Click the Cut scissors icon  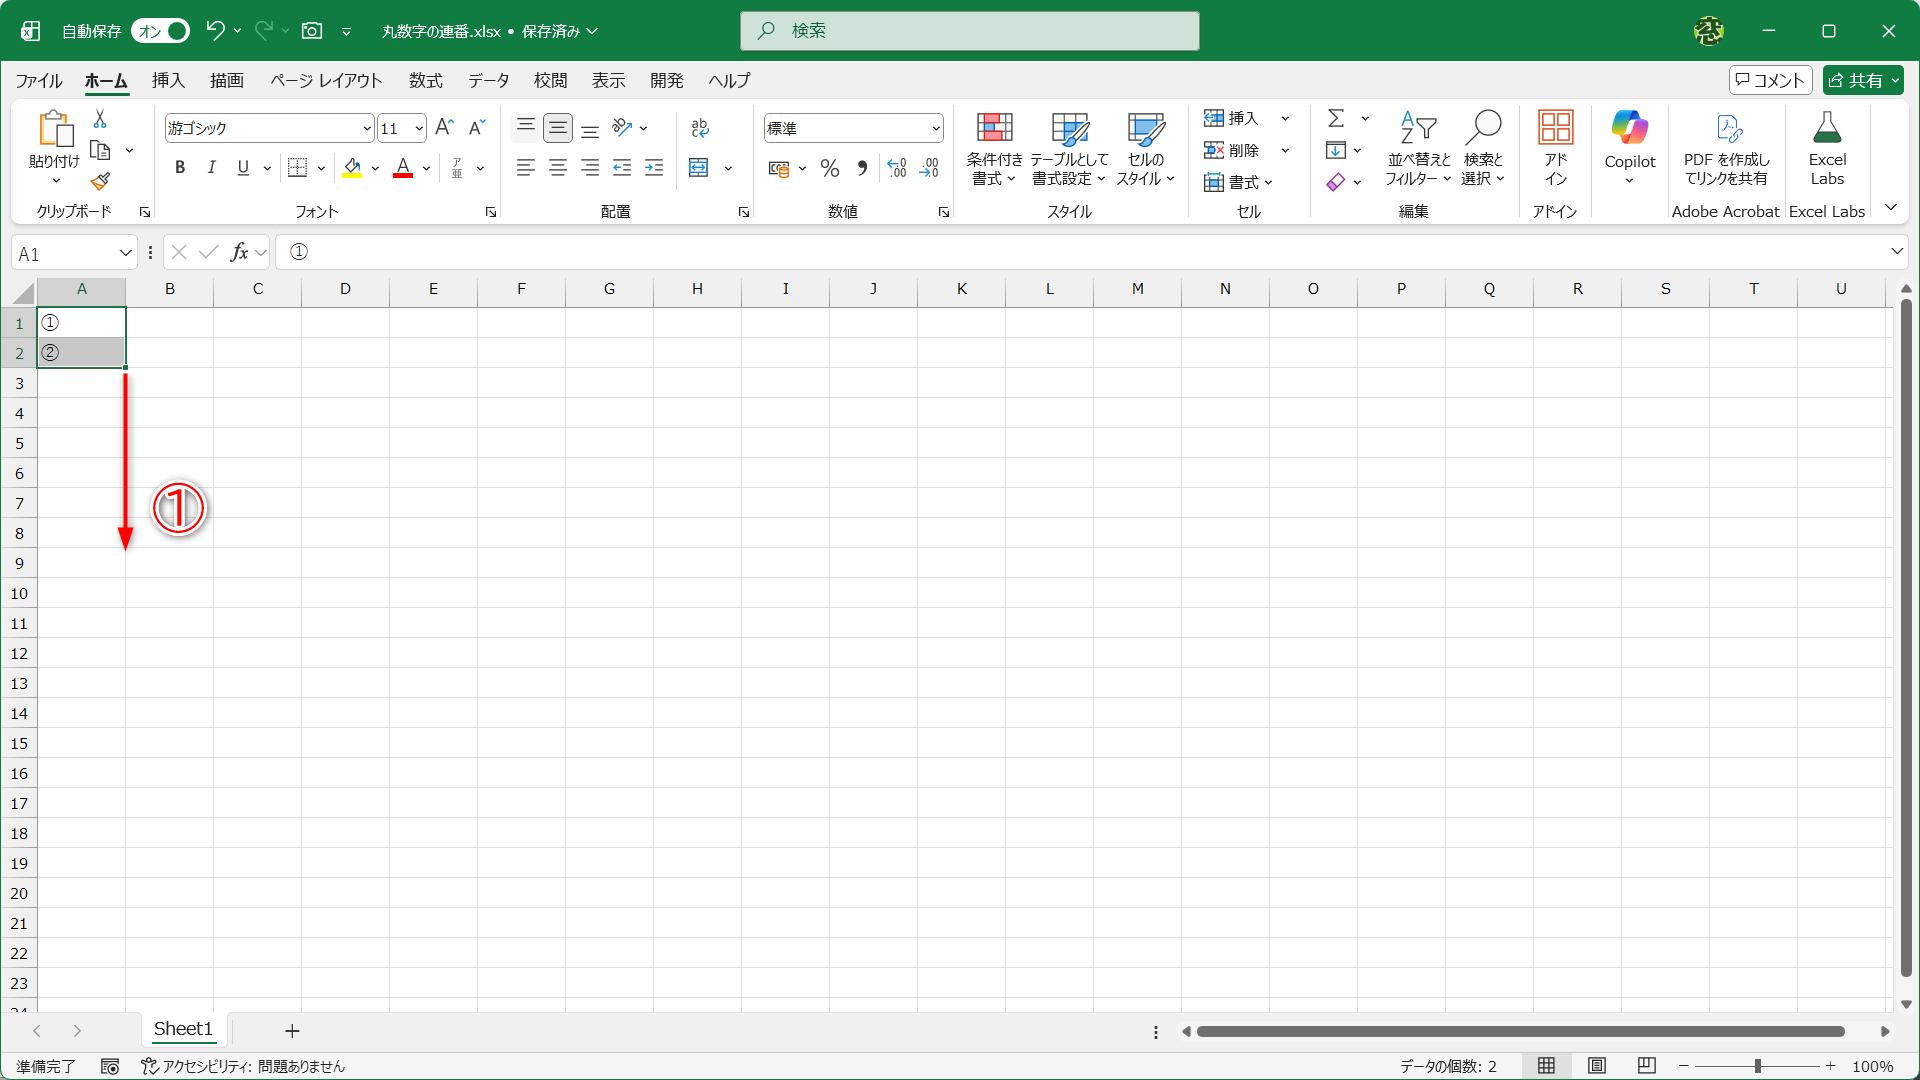click(100, 119)
